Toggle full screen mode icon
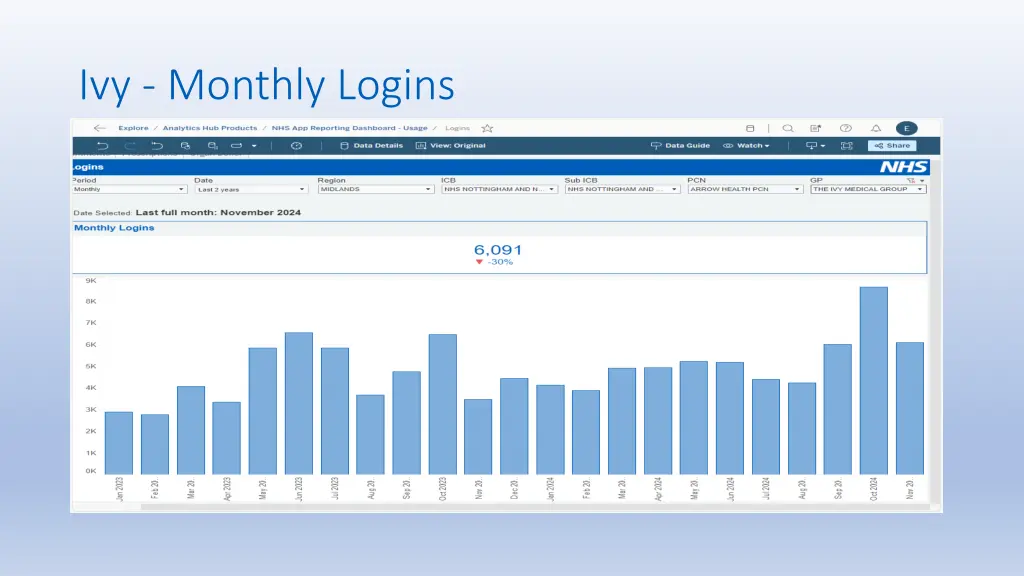The image size is (1024, 576). (846, 146)
